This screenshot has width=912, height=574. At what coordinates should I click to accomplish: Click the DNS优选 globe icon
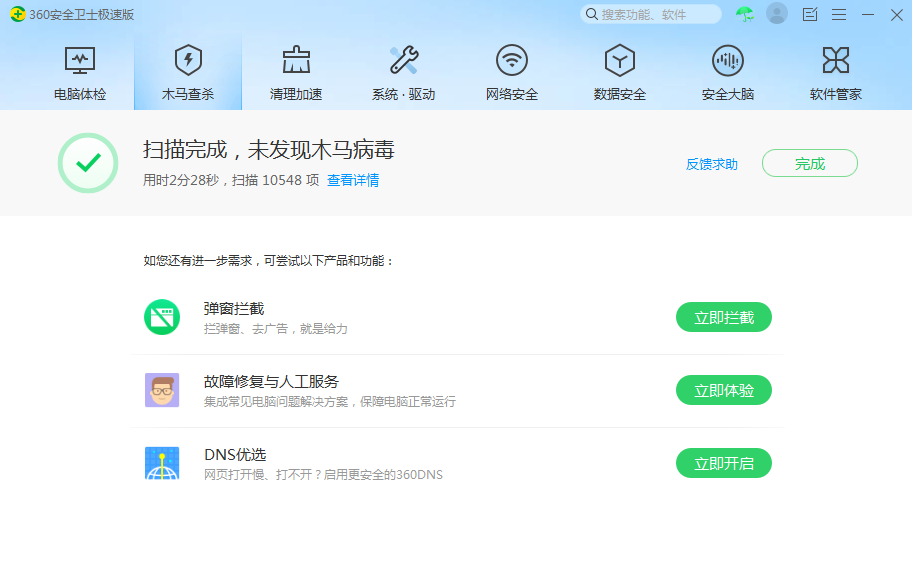[x=162, y=463]
